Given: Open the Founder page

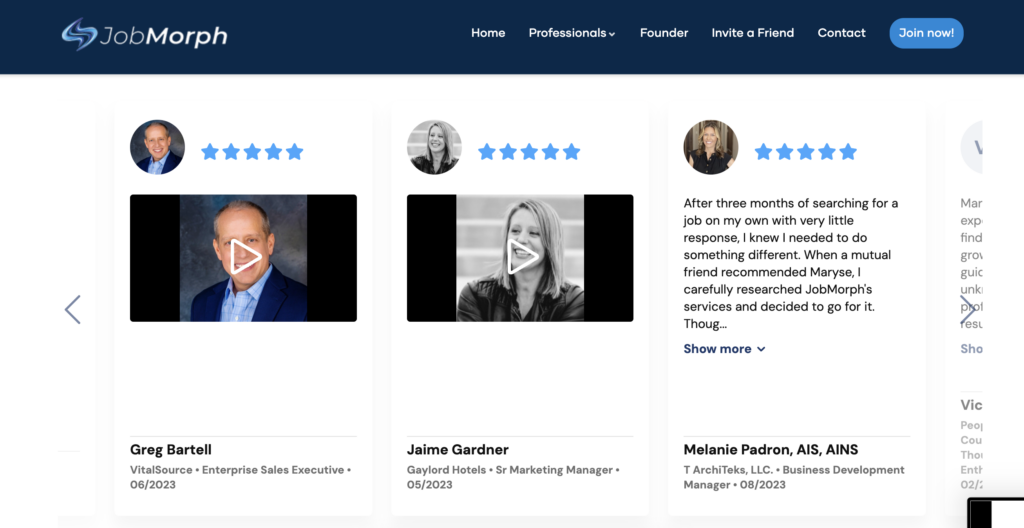Looking at the screenshot, I should point(664,33).
